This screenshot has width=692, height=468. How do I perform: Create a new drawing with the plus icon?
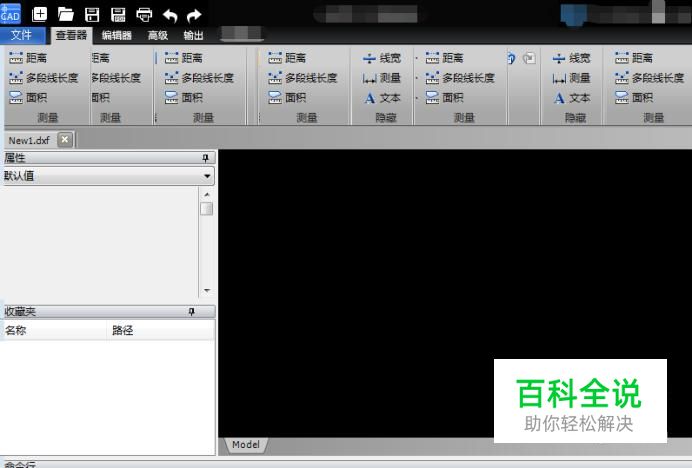40,15
